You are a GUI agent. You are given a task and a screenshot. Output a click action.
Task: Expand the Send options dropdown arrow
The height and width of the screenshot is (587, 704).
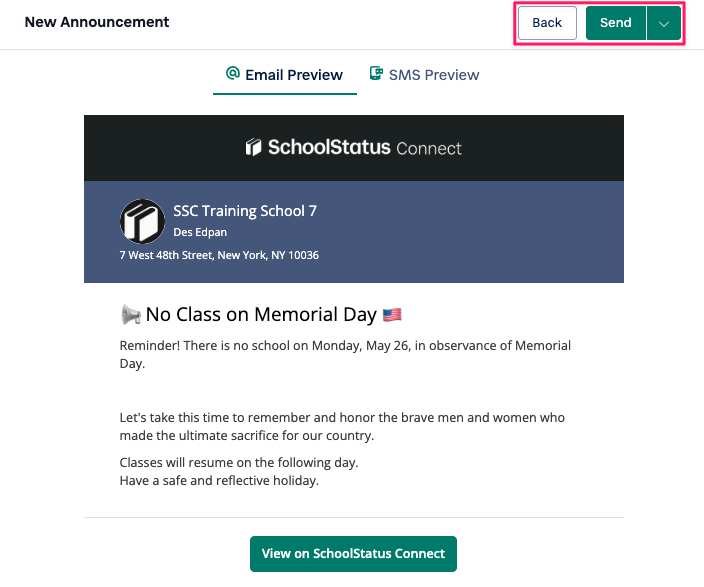coord(664,23)
